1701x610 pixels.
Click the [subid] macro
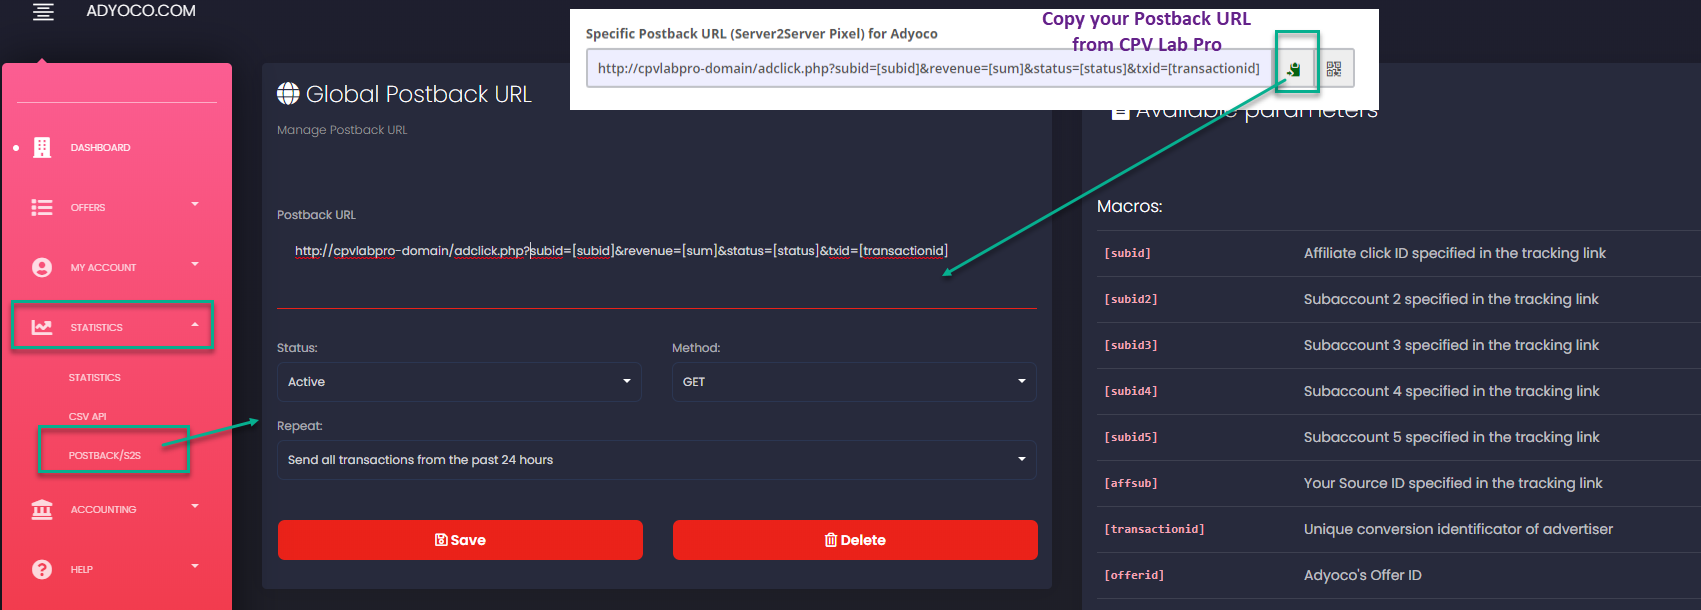pyautogui.click(x=1127, y=254)
